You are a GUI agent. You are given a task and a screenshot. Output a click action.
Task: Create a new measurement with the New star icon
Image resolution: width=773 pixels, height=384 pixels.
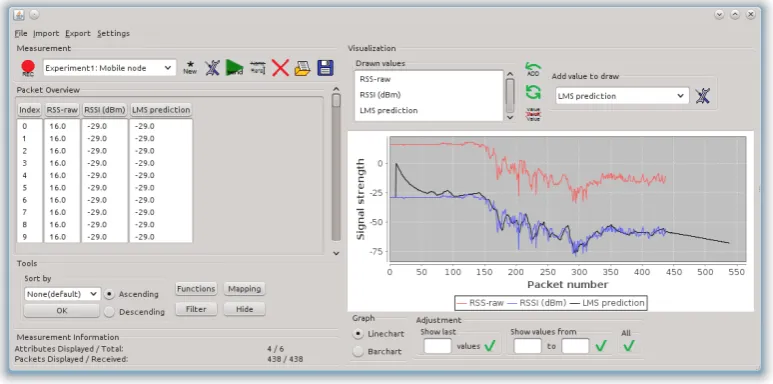190,68
